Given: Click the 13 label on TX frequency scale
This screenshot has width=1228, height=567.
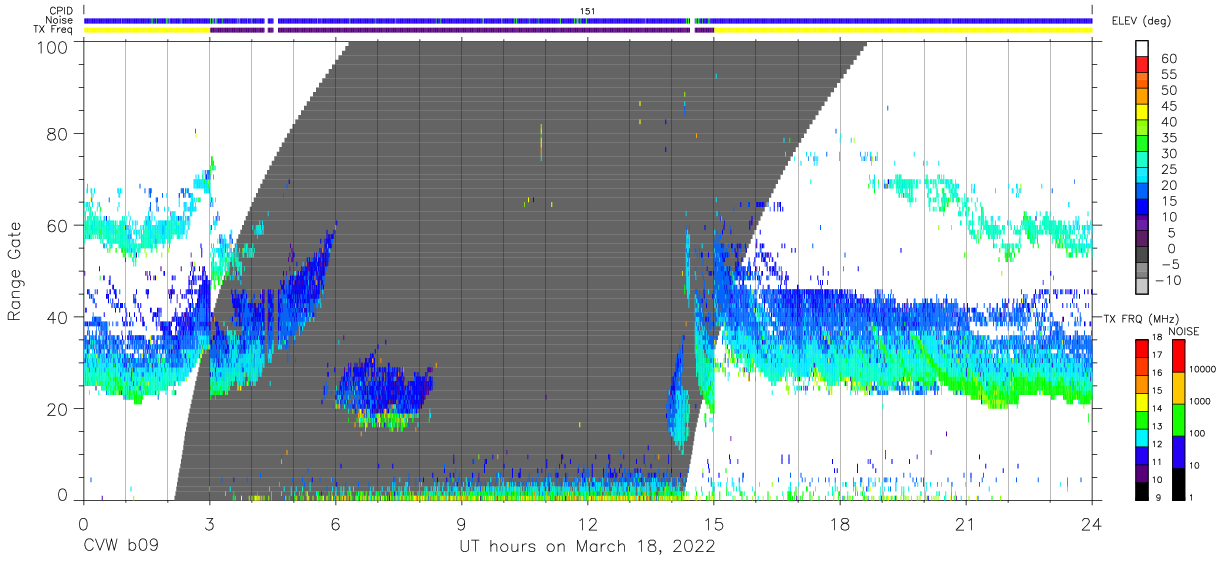Looking at the screenshot, I should click(x=1158, y=426).
